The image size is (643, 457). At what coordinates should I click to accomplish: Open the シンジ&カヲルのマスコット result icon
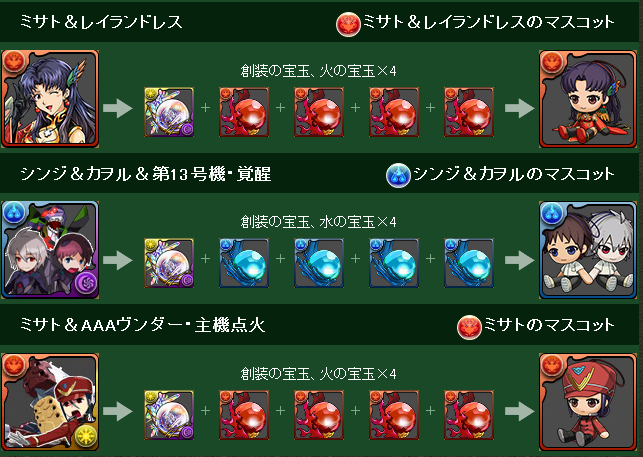[x=588, y=250]
